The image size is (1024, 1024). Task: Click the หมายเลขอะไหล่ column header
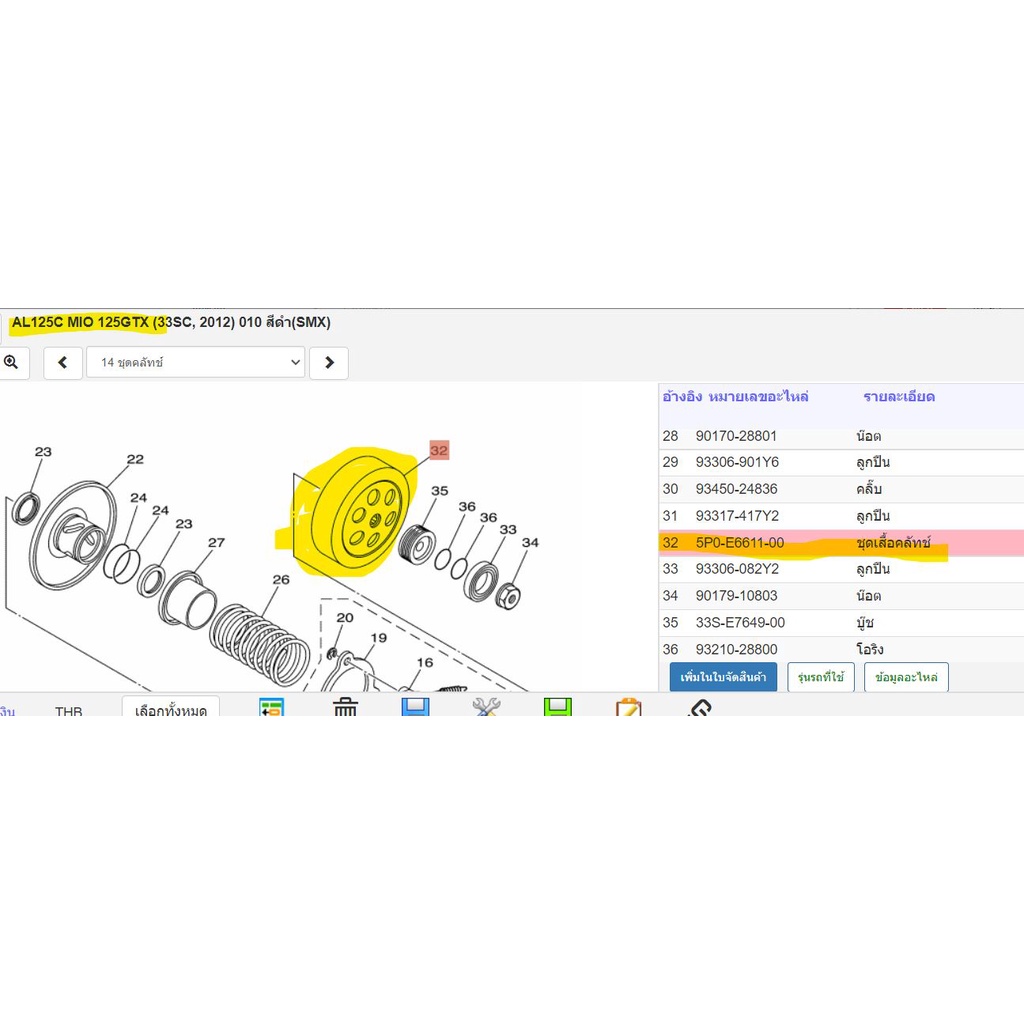pyautogui.click(x=758, y=396)
